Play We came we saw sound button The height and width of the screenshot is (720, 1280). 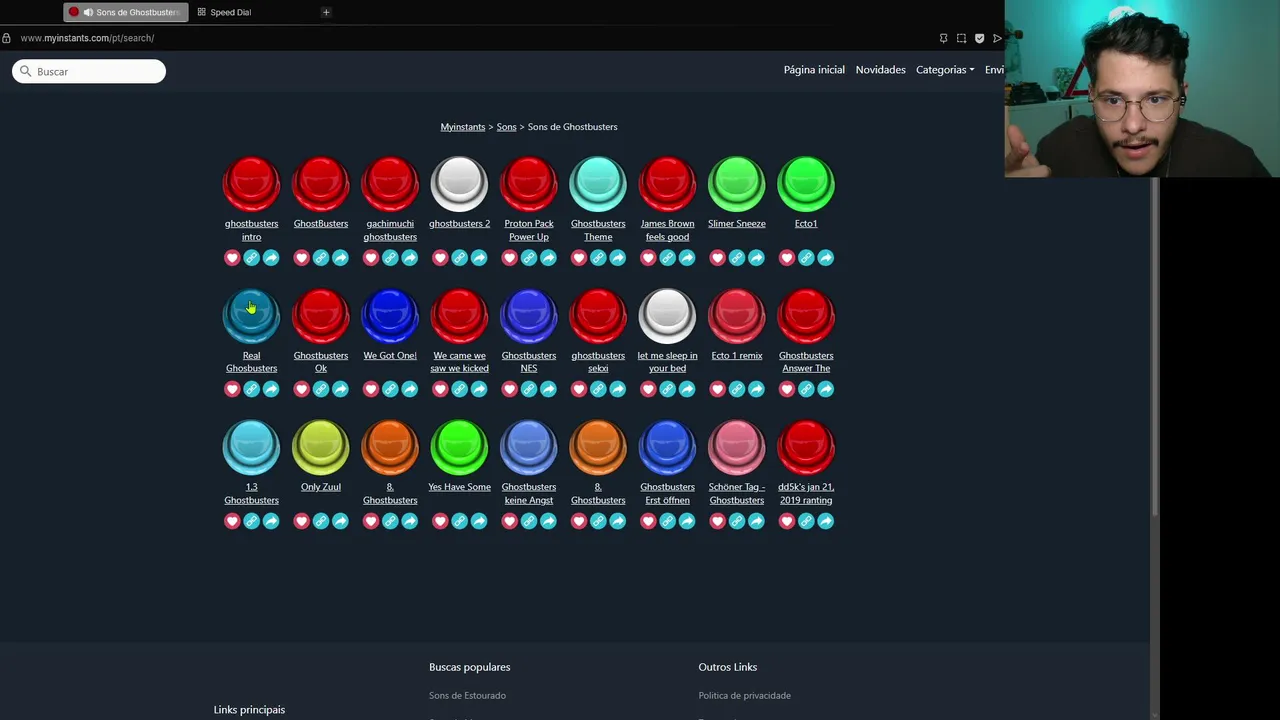click(459, 316)
